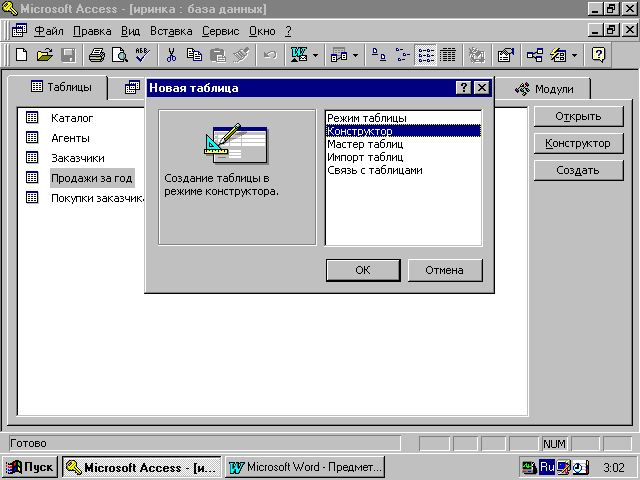Click the Undo arrow icon

click(x=270, y=55)
